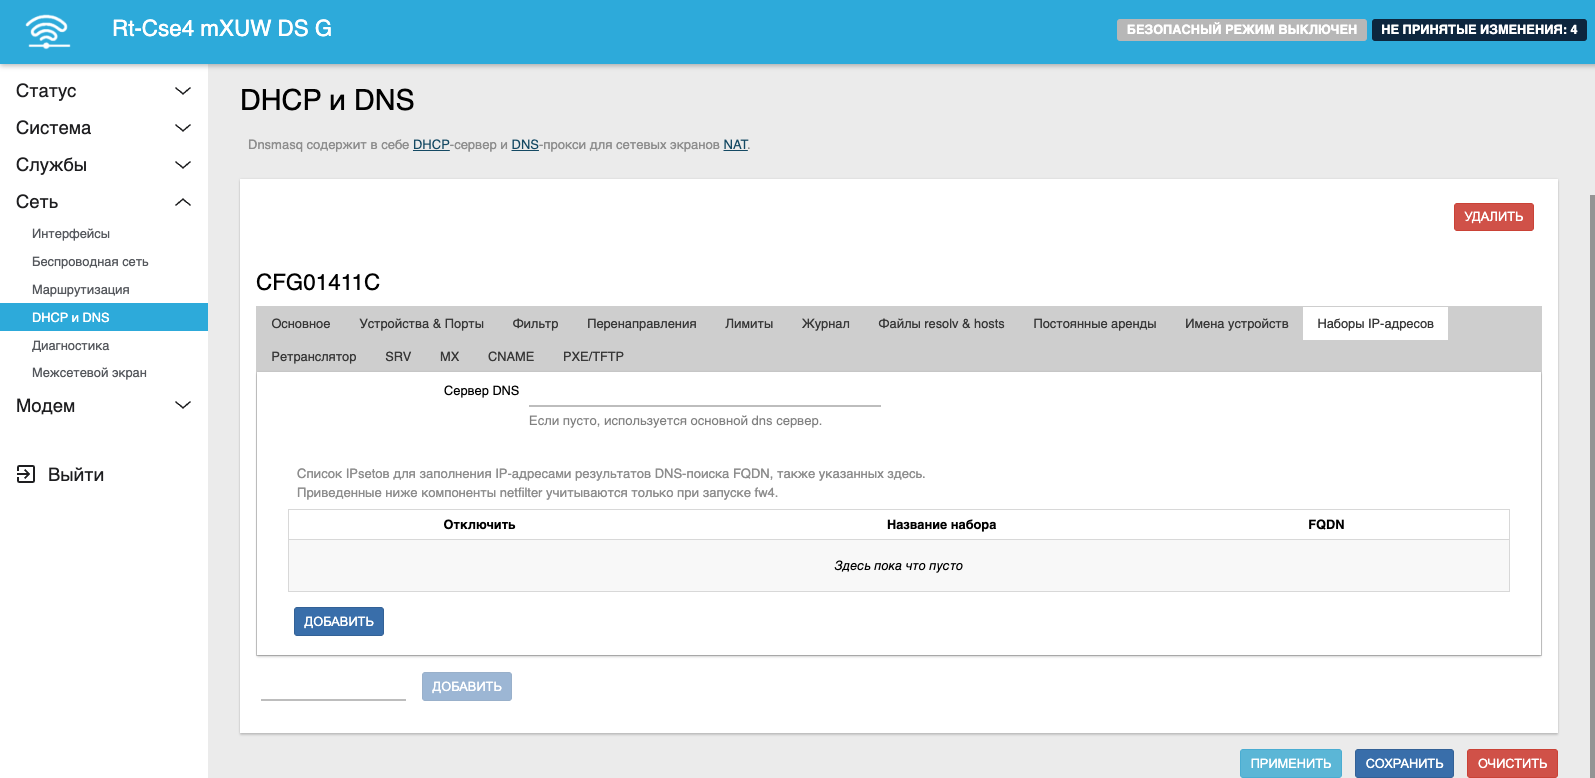Open the Интерфейсы network page
This screenshot has height=778, width=1595.
point(71,234)
